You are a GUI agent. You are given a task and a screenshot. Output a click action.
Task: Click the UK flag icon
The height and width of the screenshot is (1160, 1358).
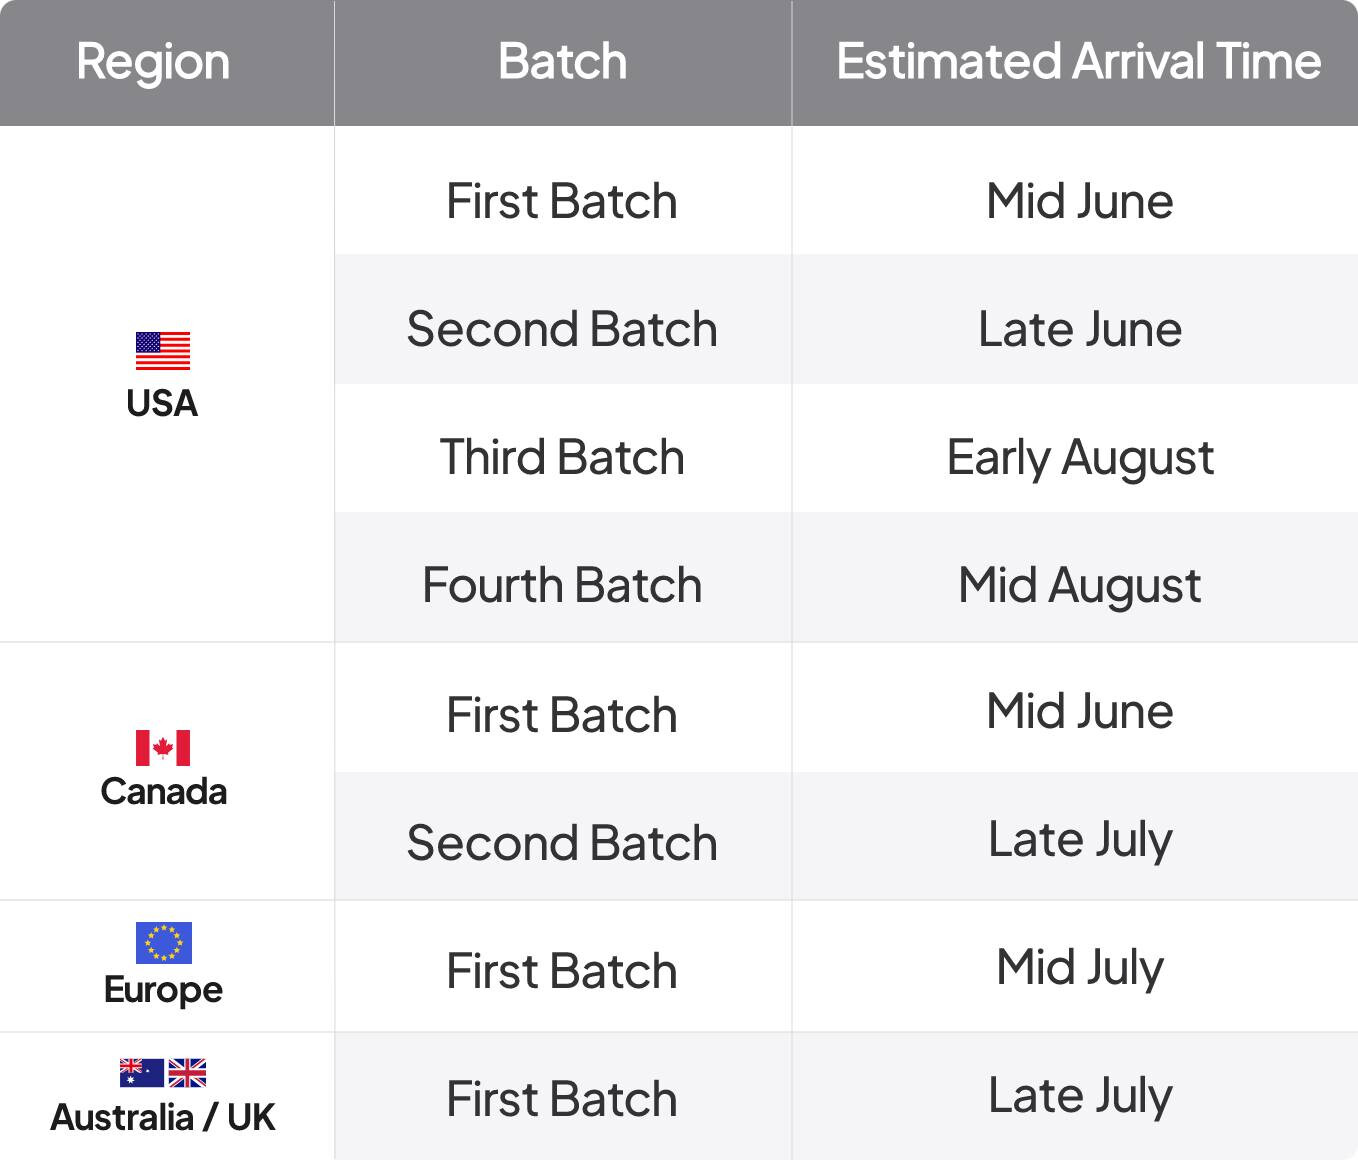(x=187, y=1073)
